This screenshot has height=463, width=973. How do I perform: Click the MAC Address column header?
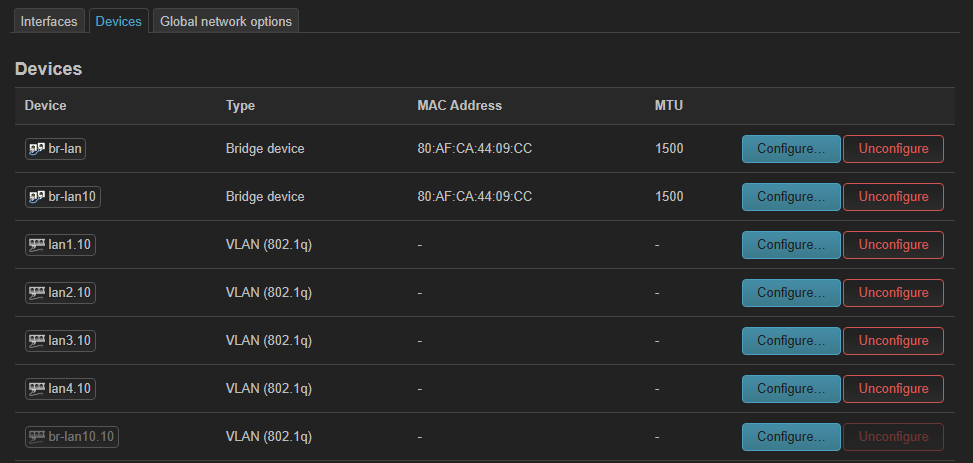(459, 106)
